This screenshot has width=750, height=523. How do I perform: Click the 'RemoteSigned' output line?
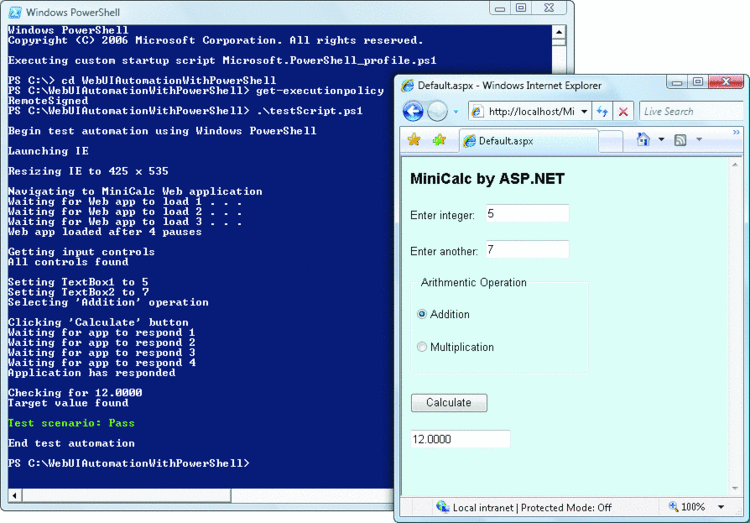[x=48, y=100]
